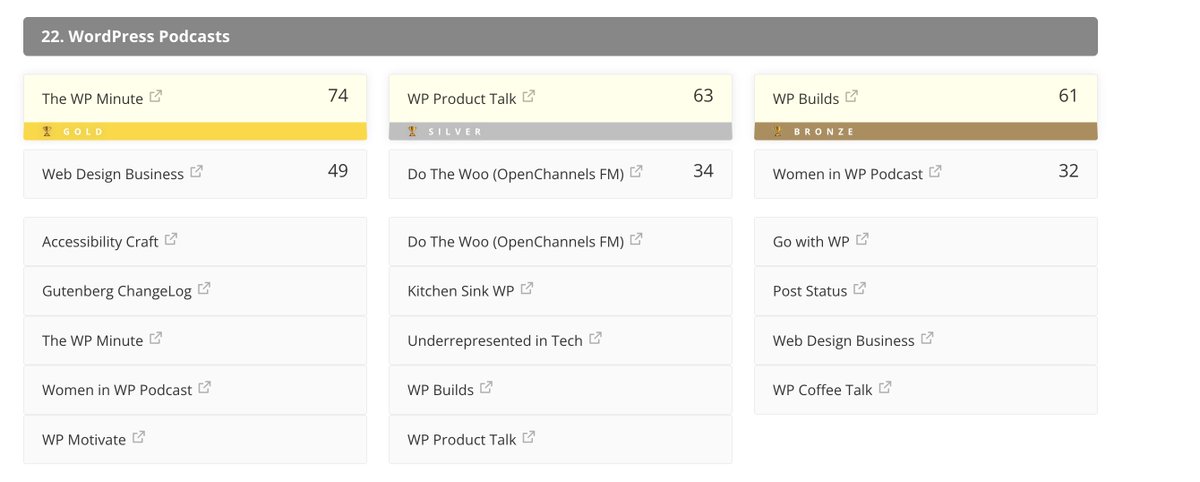Click external link icon beside Kitchen Sink WP
Screen dimensions: 1200x482
[x=527, y=289]
